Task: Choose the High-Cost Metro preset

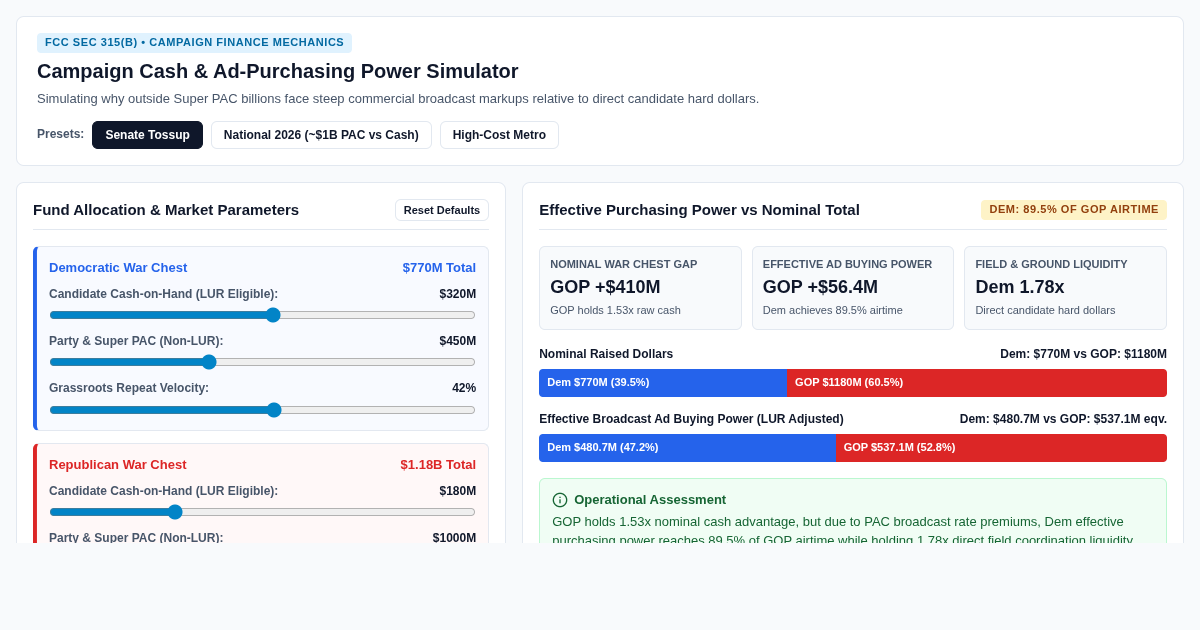Action: click(x=499, y=135)
